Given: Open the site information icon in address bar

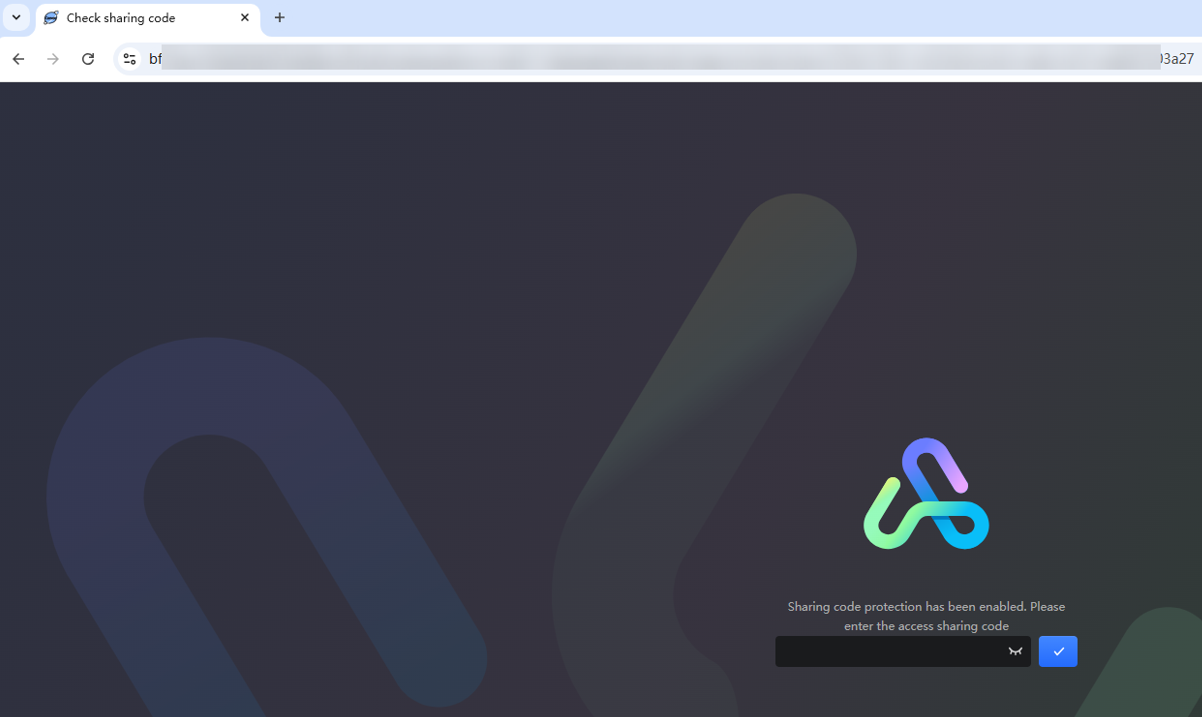Looking at the screenshot, I should [x=129, y=59].
